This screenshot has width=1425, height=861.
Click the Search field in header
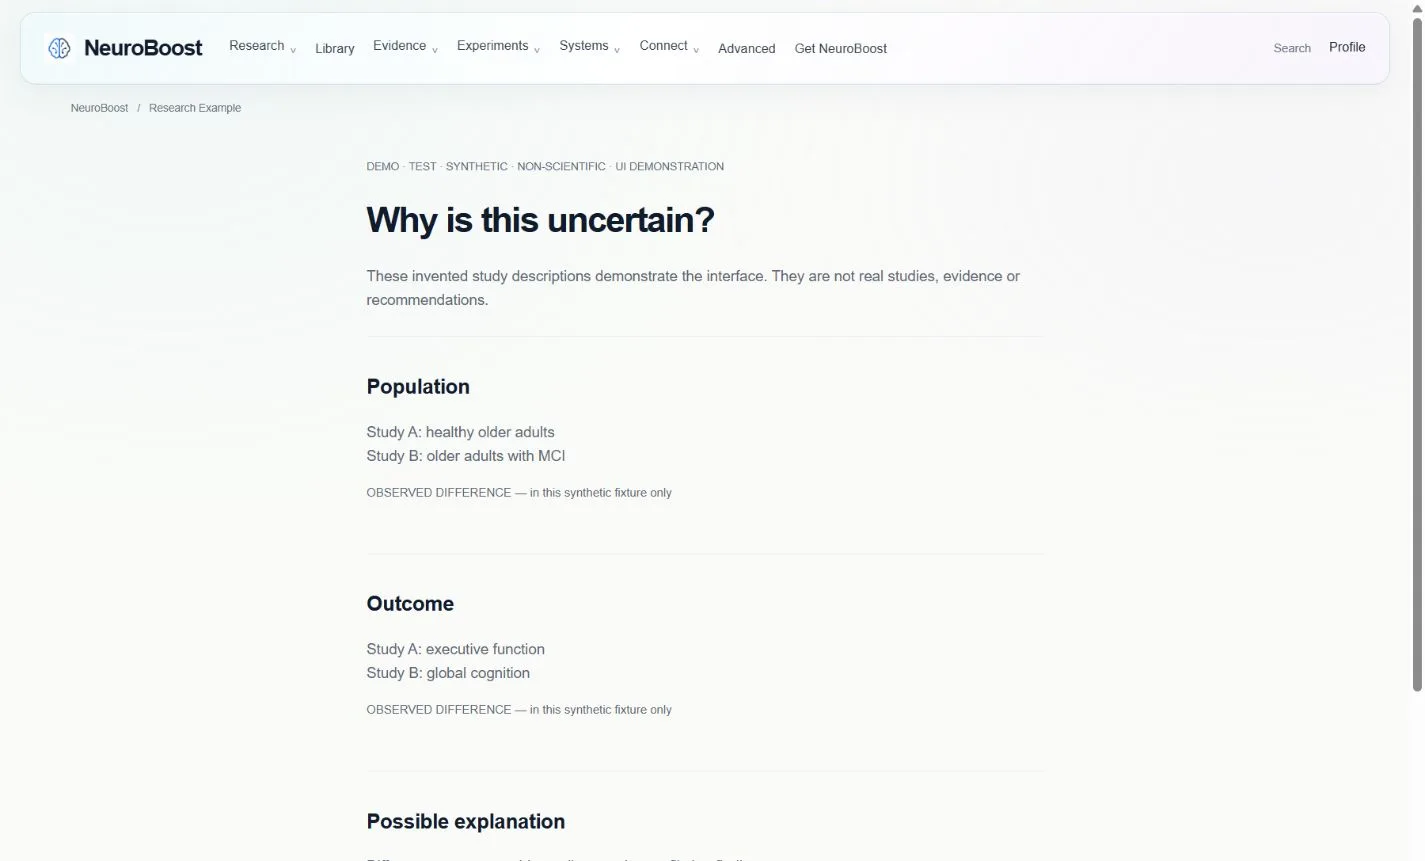click(x=1292, y=48)
